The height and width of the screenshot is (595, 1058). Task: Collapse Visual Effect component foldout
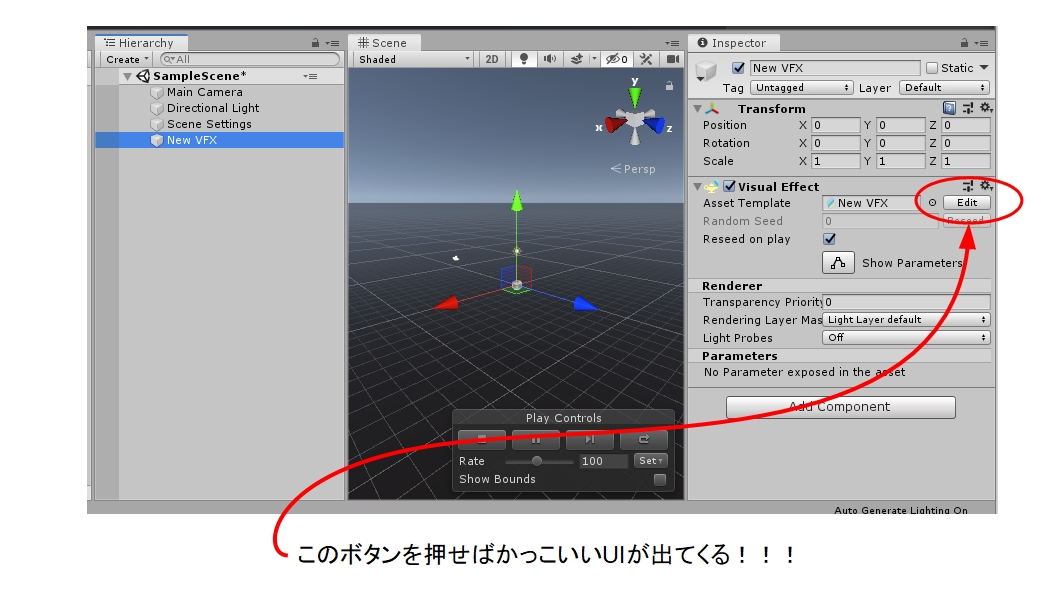coord(698,186)
